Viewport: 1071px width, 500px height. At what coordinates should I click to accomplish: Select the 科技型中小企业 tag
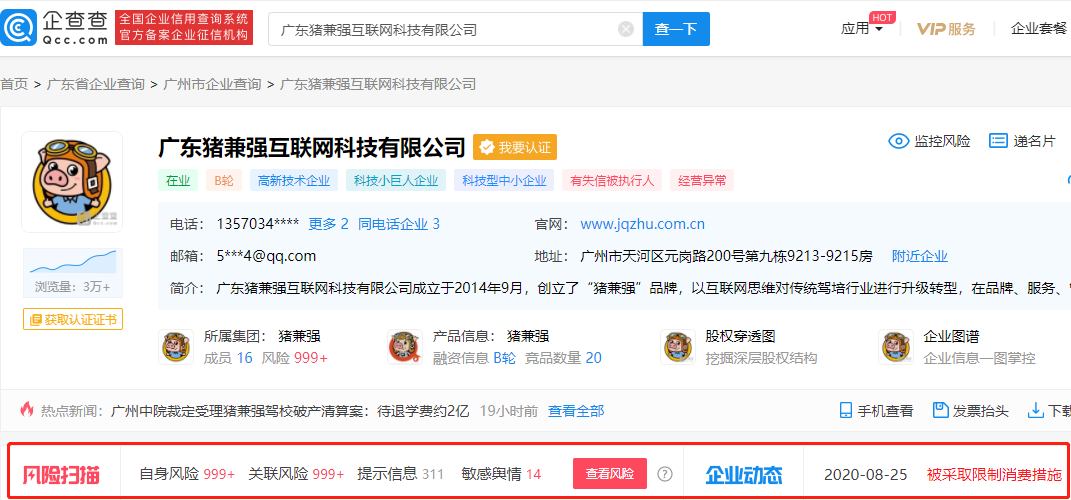[x=504, y=181]
